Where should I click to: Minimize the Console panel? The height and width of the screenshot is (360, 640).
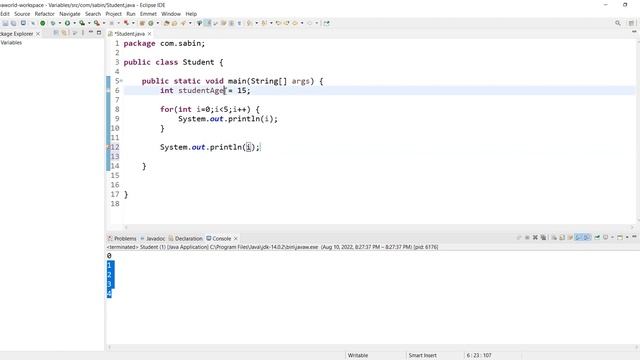point(634,237)
